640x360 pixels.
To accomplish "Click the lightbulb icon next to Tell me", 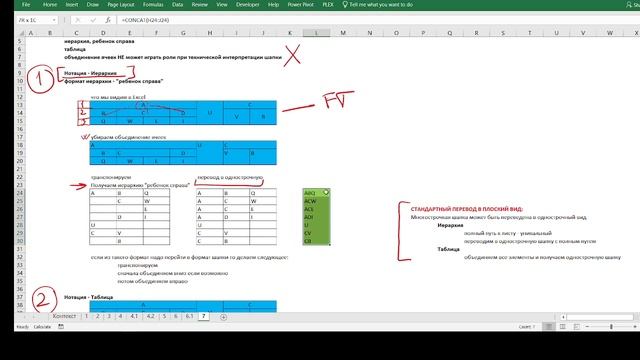I will click(345, 4).
